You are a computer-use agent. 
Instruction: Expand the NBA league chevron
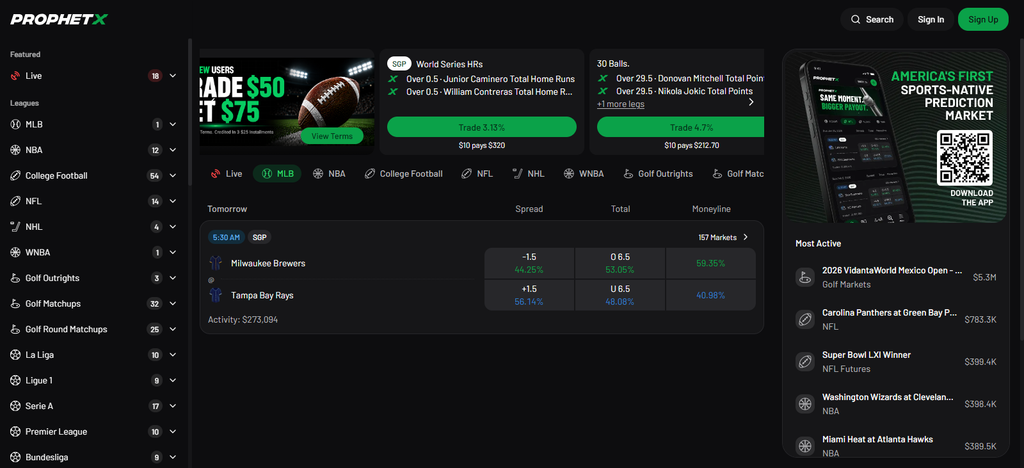[x=173, y=150]
